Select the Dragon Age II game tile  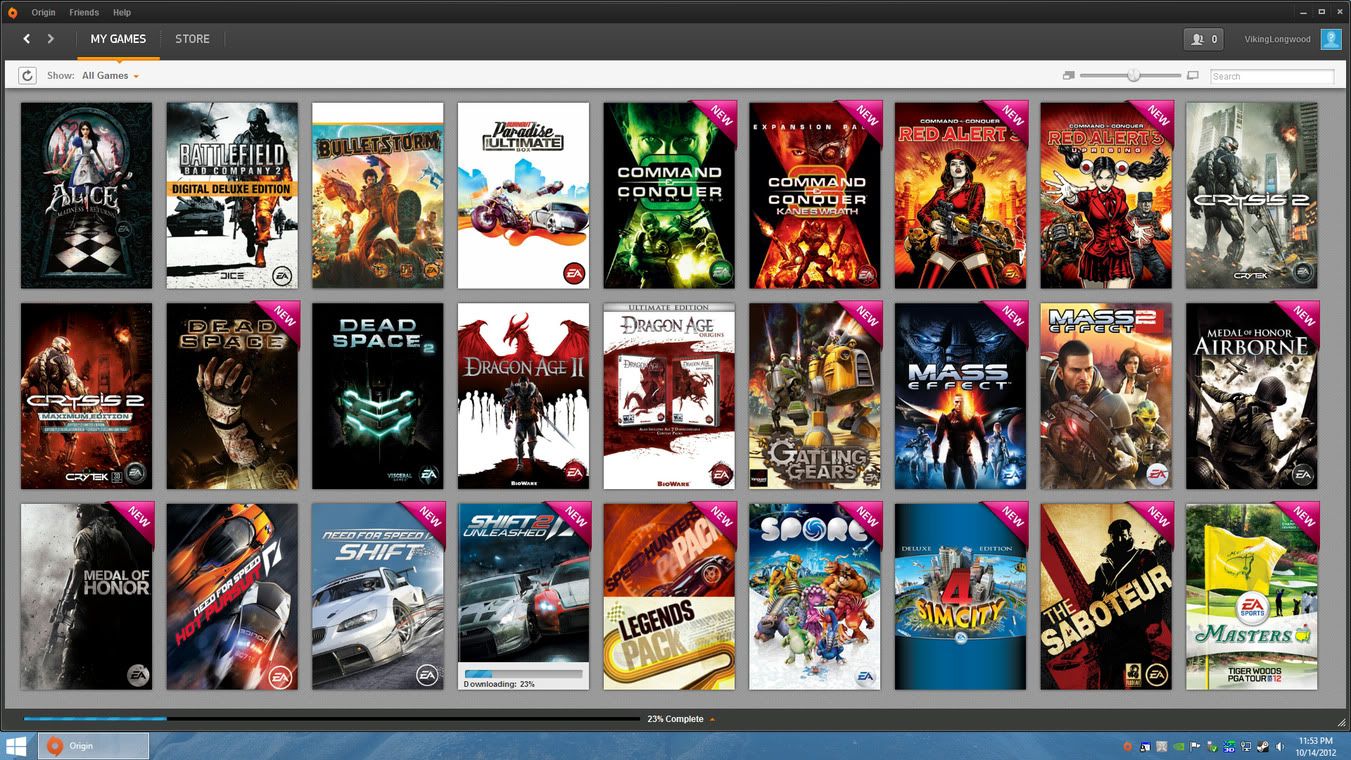pos(523,396)
